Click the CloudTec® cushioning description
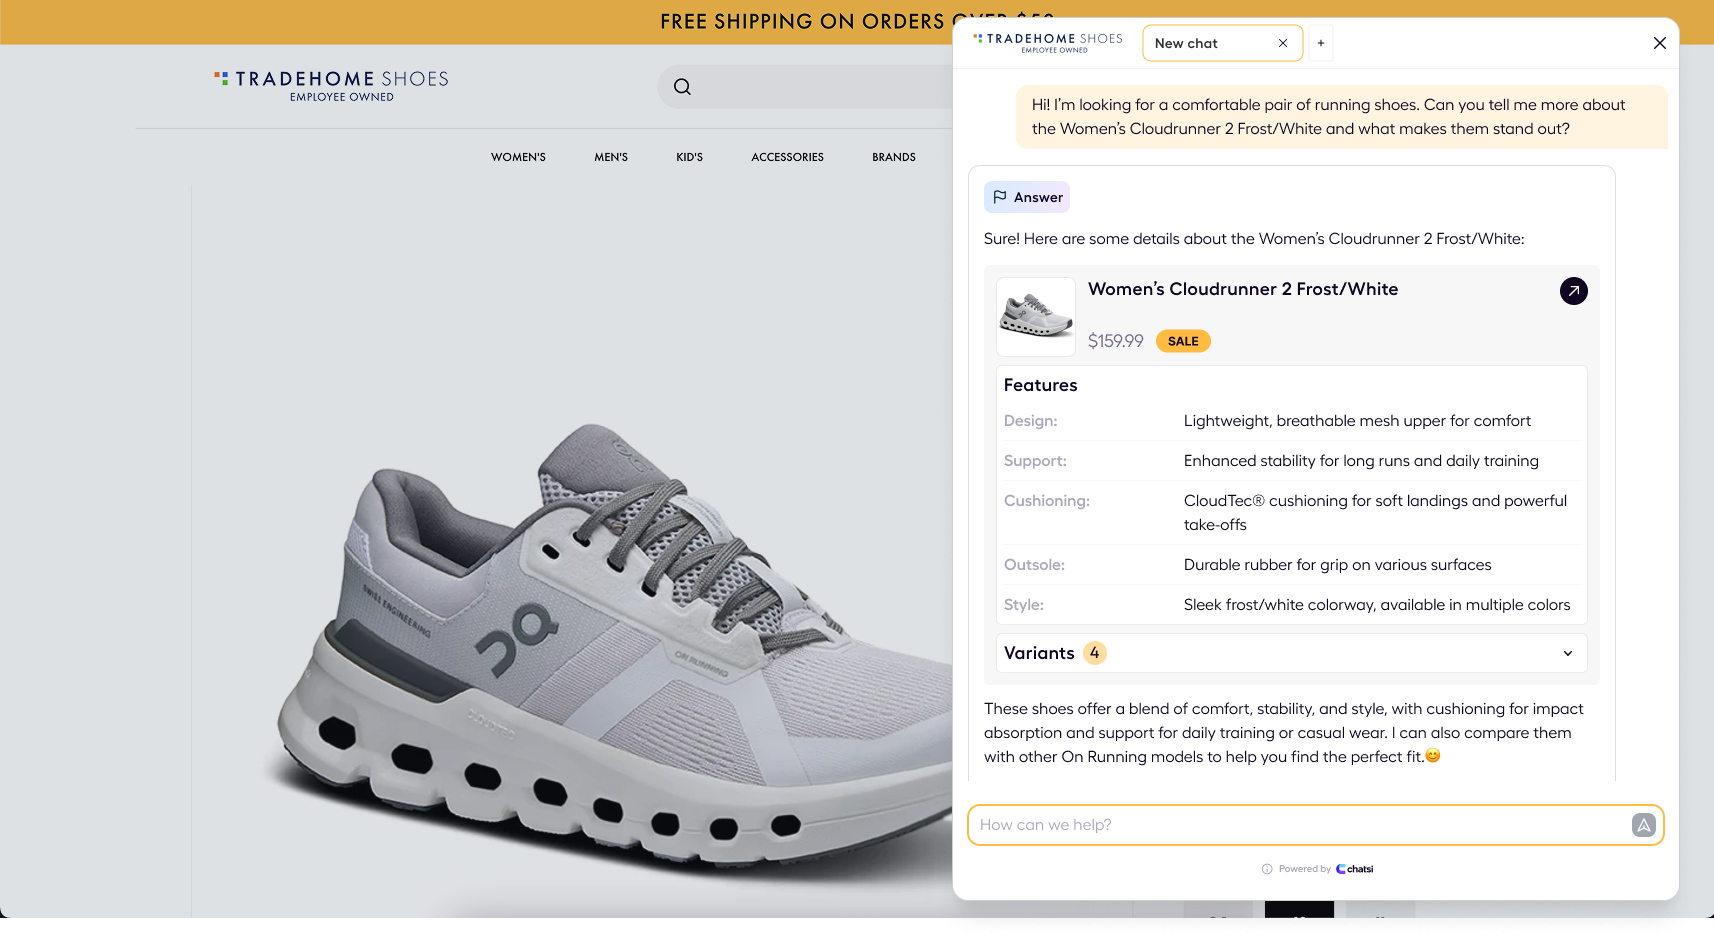This screenshot has width=1714, height=941. pos(1375,513)
